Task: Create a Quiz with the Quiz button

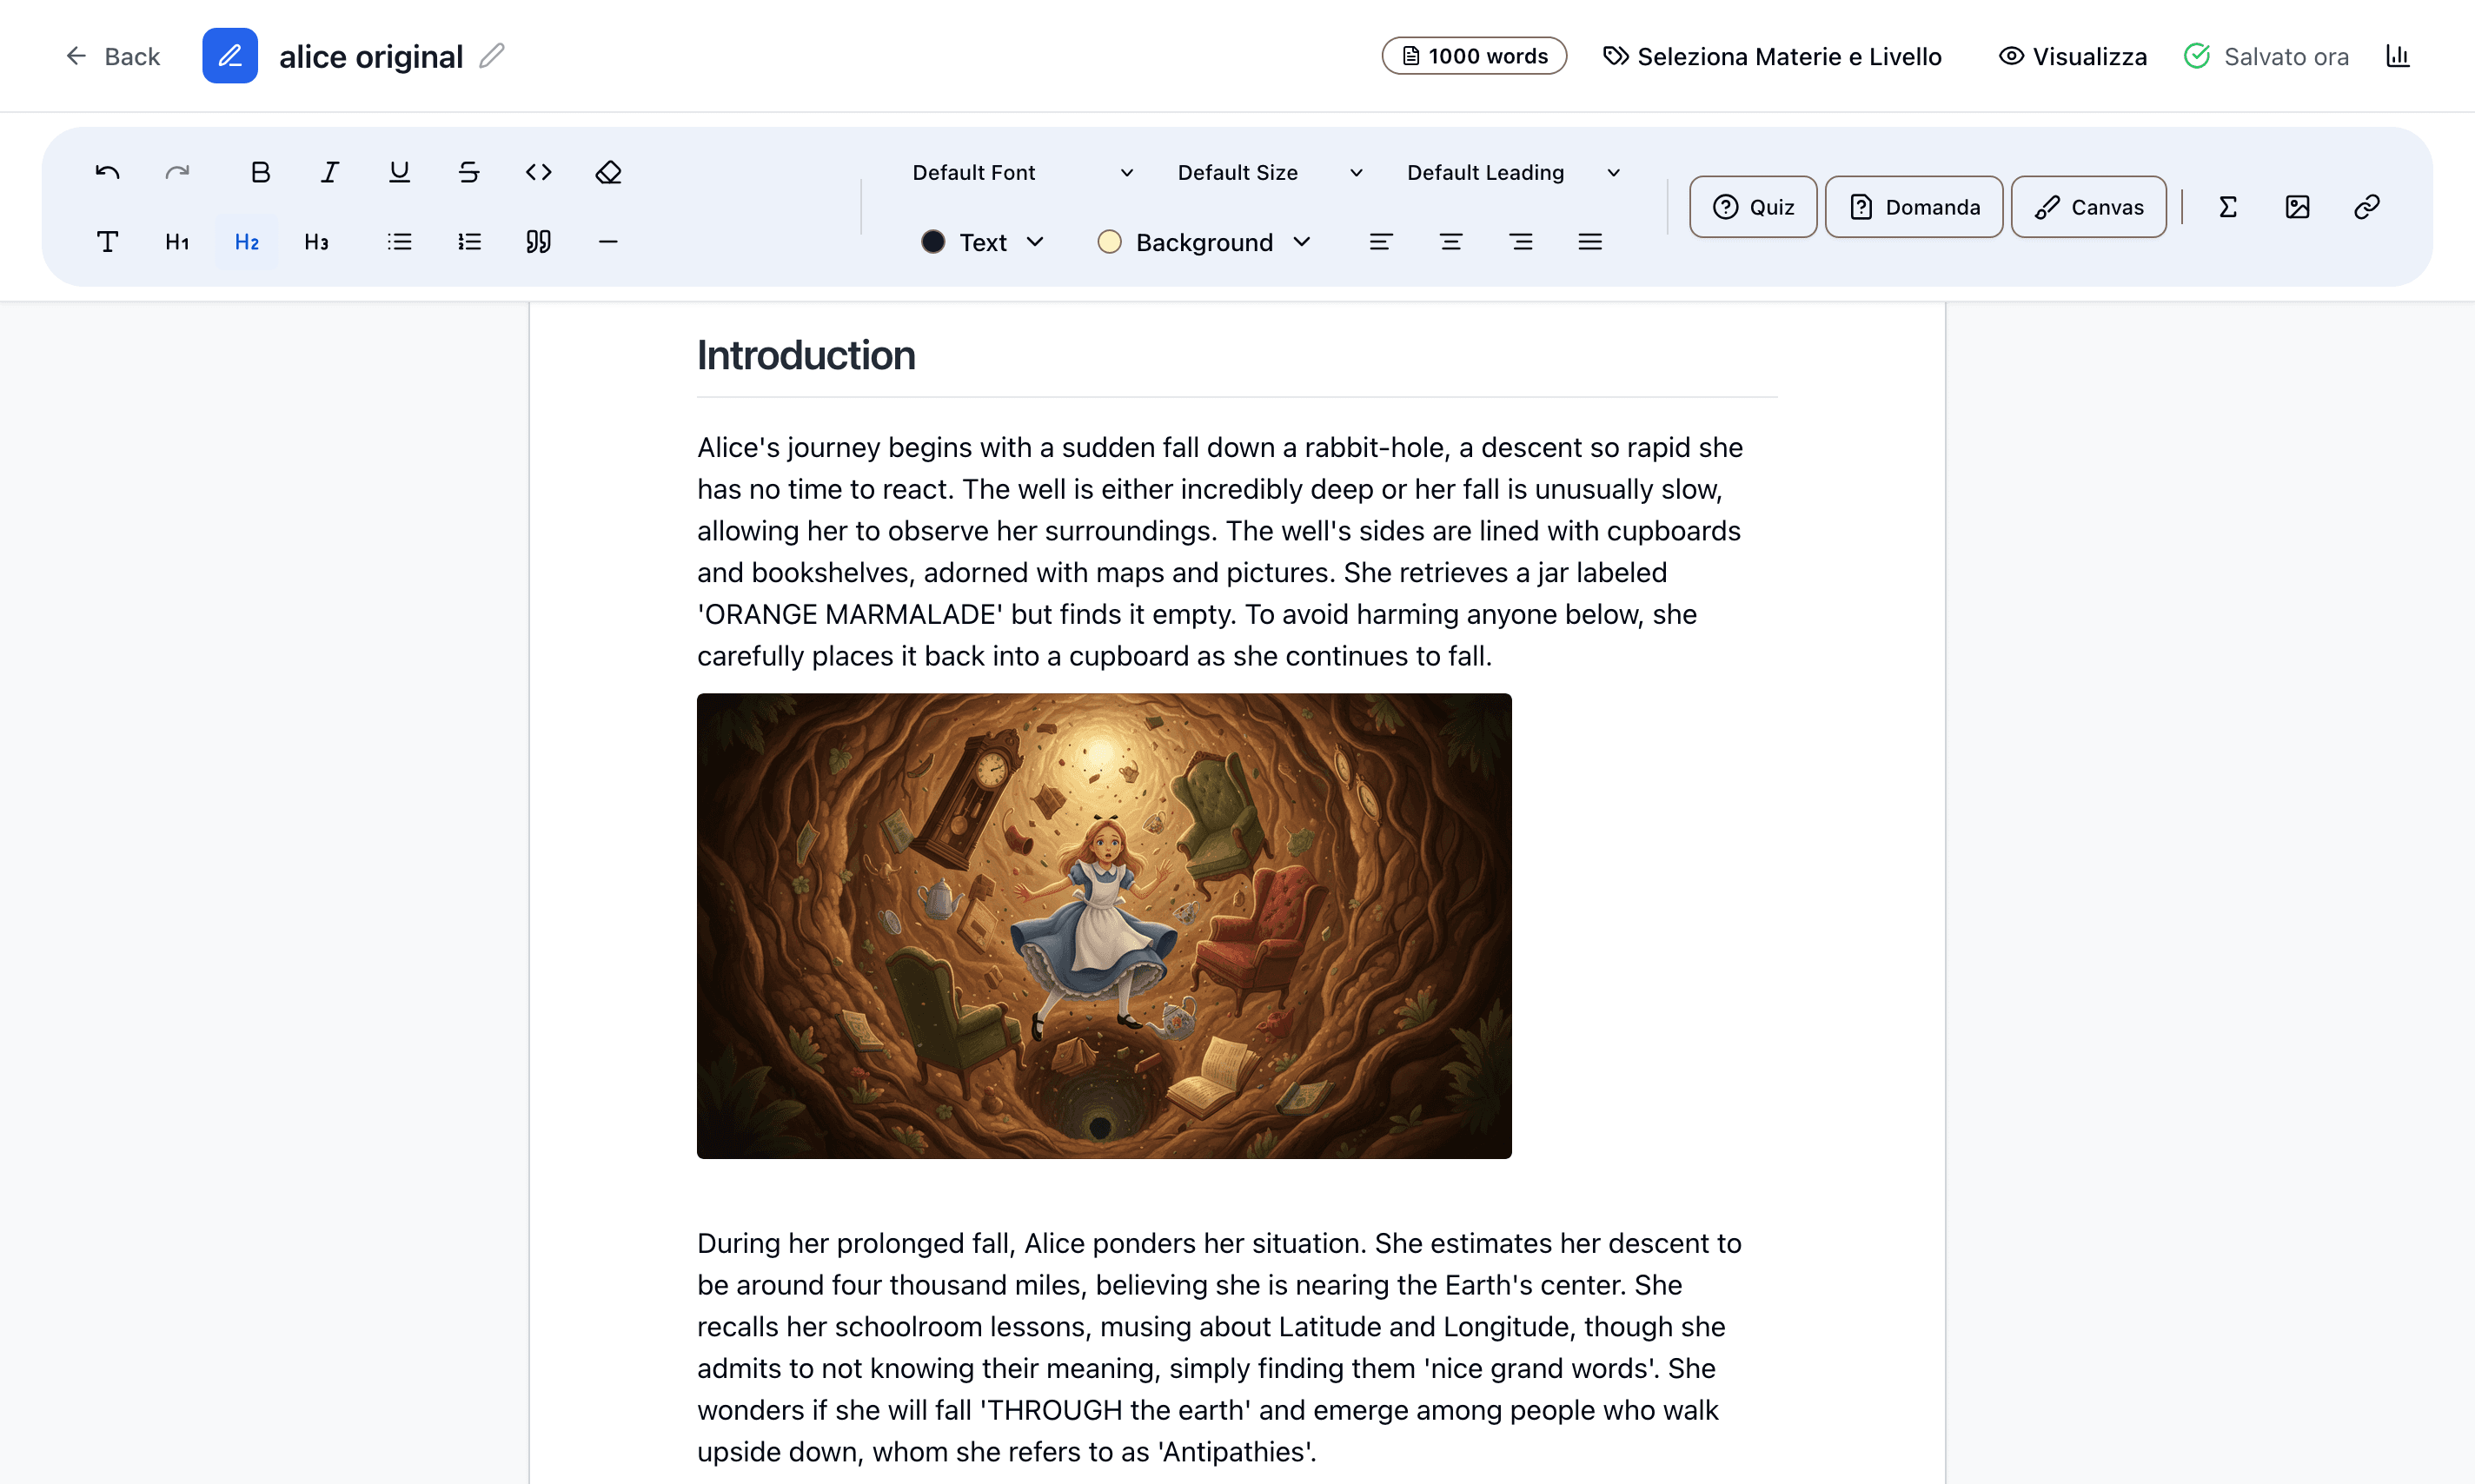Action: click(1752, 207)
